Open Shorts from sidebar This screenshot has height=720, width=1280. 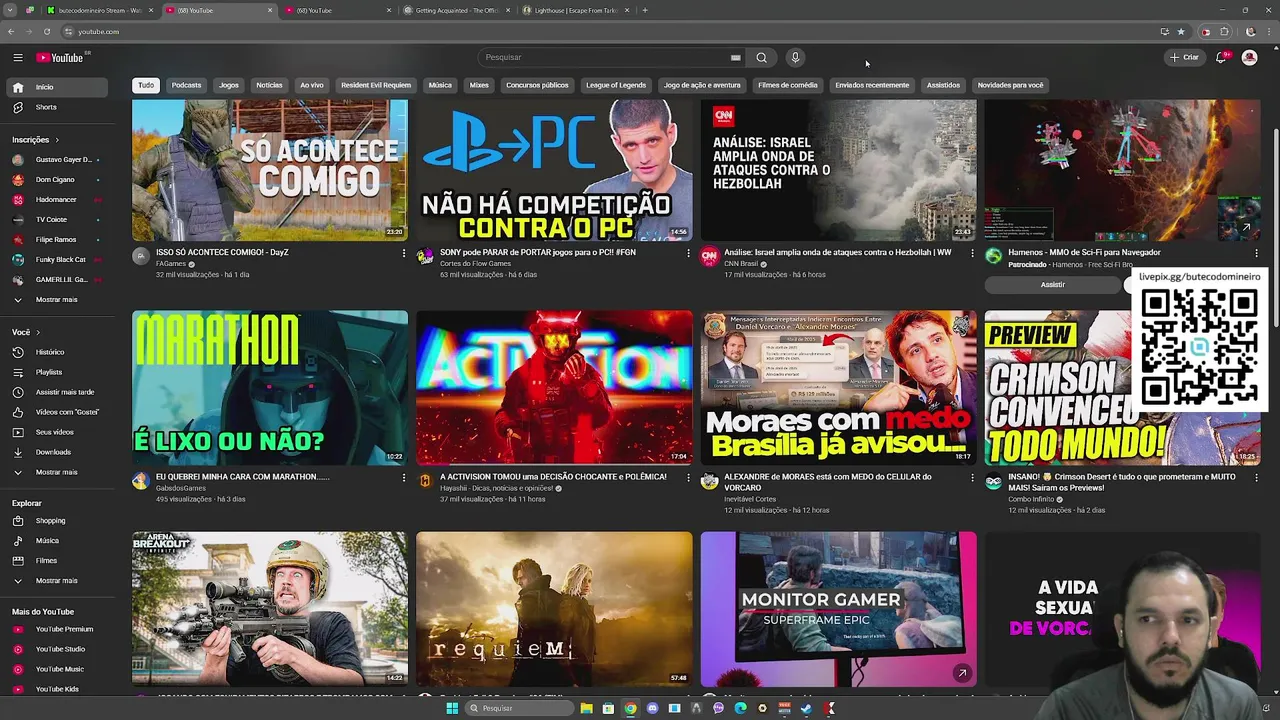(x=59, y=107)
